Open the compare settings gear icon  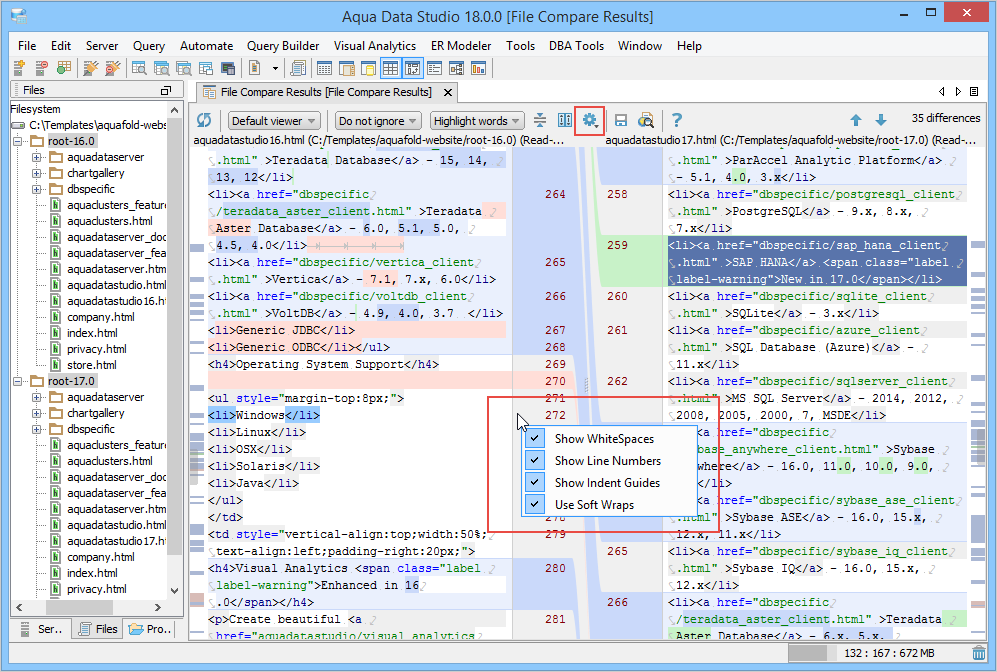[590, 120]
